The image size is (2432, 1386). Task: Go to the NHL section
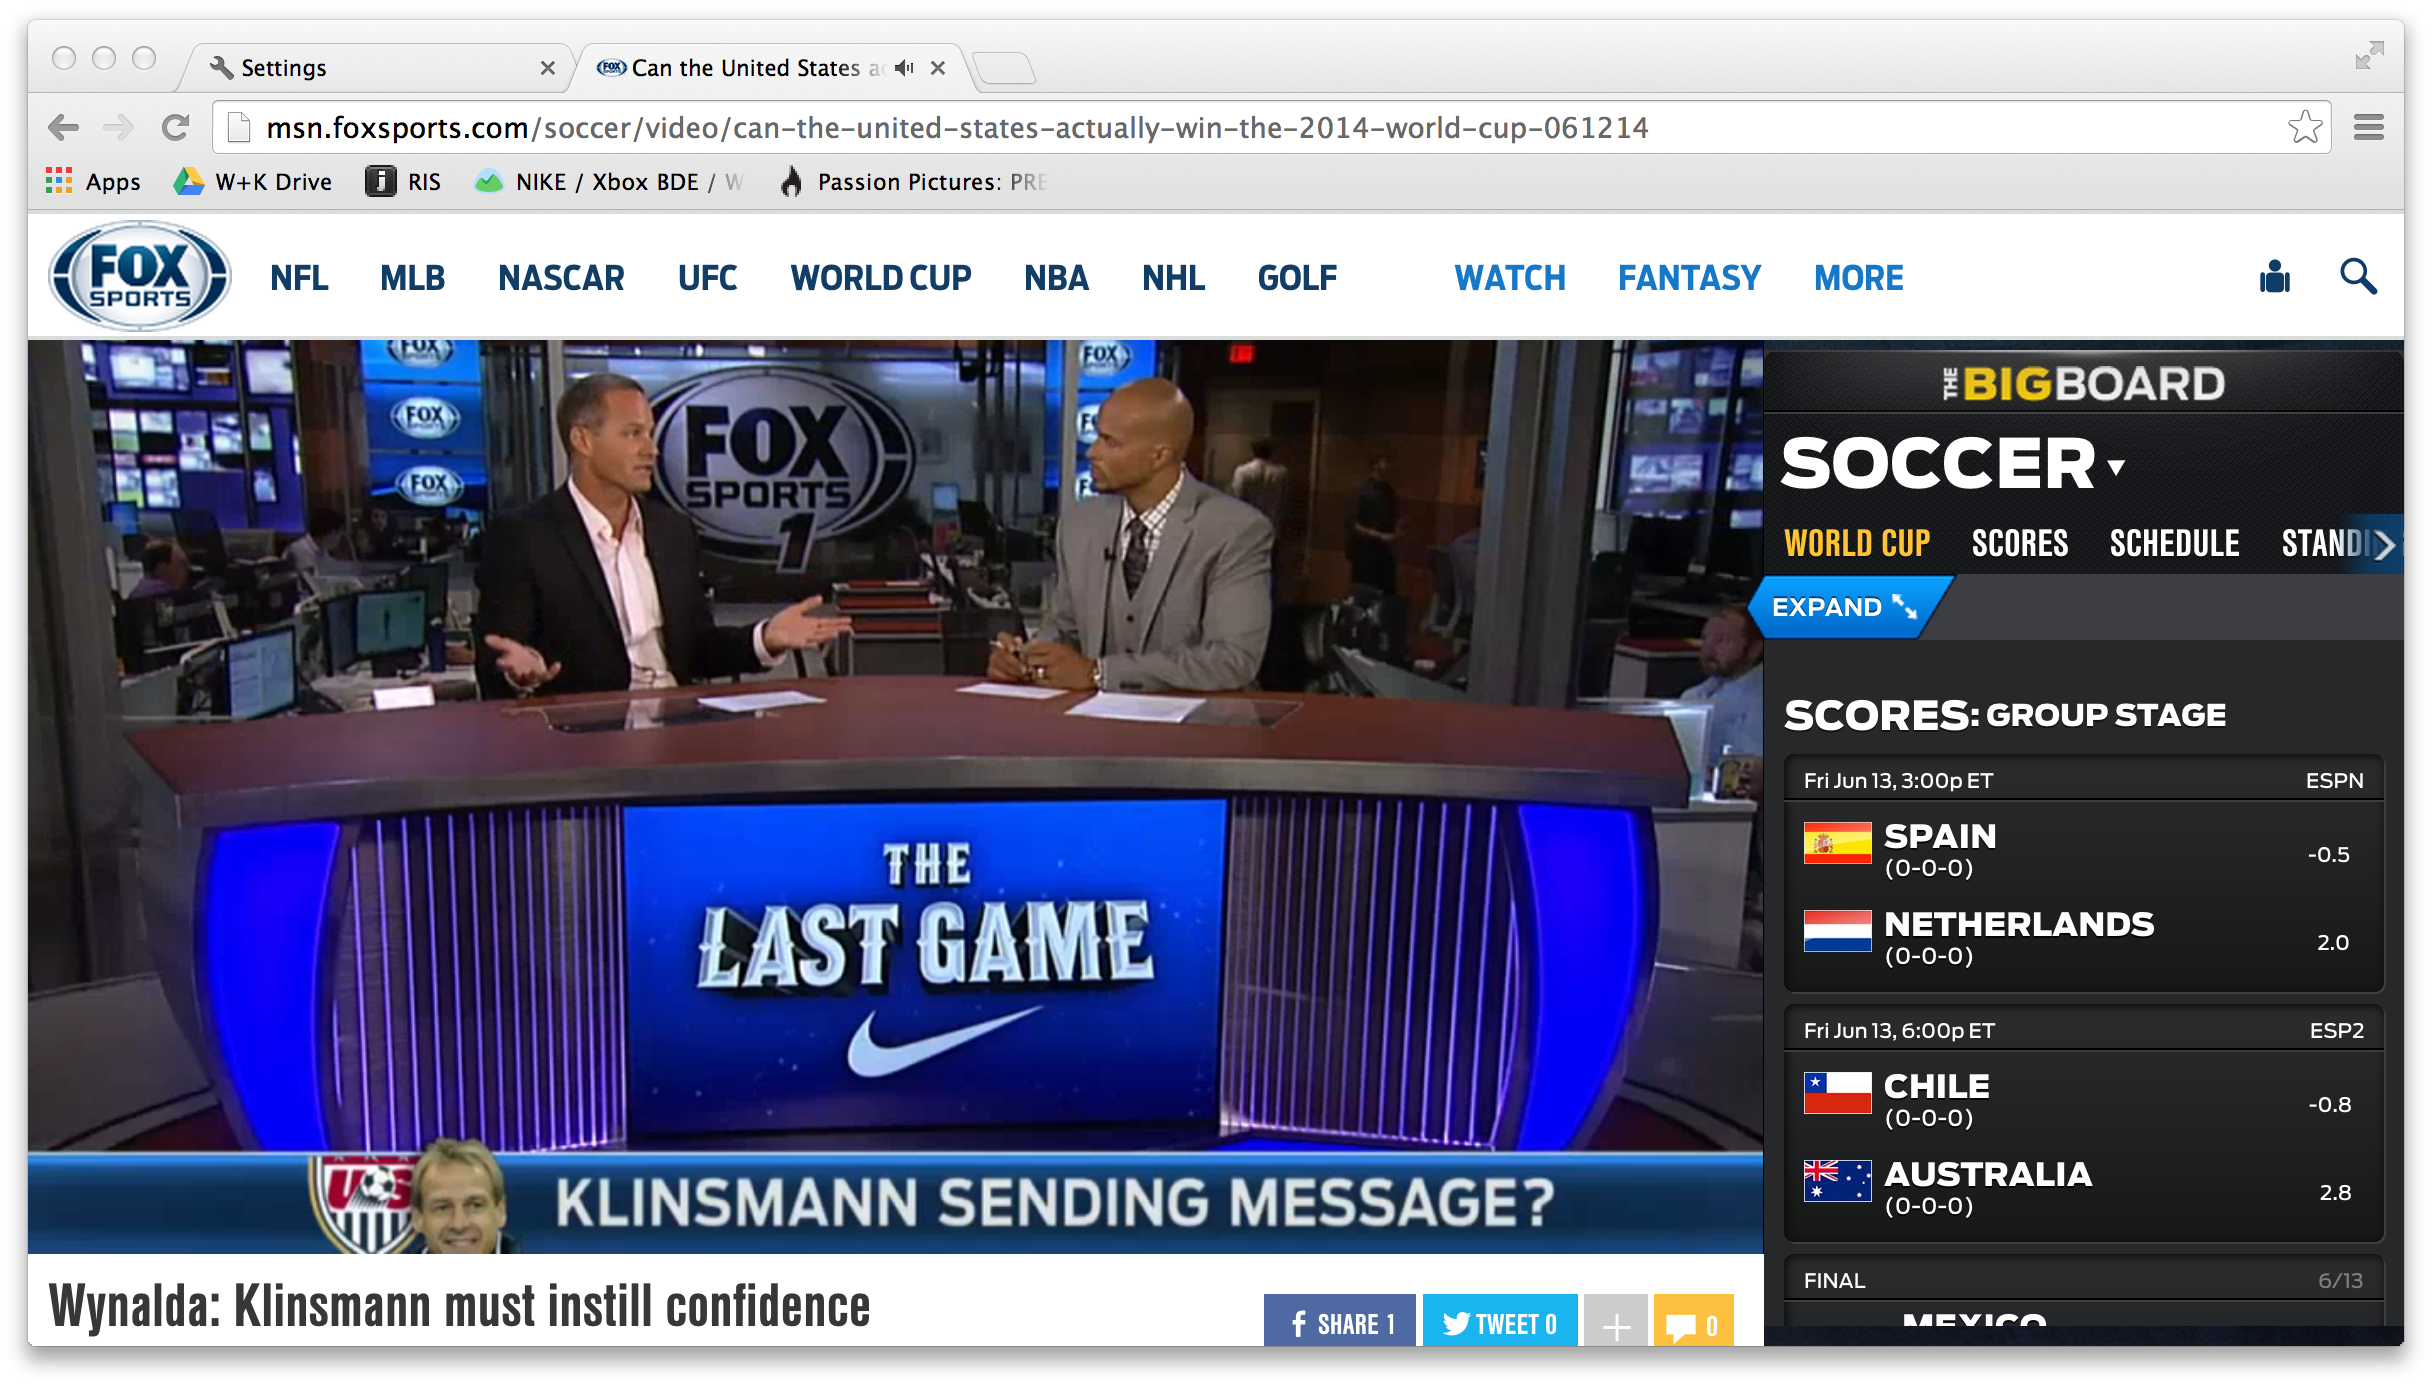point(1173,278)
